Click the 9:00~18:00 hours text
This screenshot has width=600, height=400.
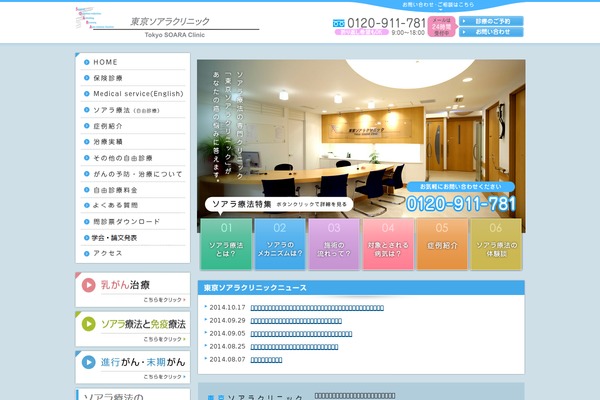coord(408,33)
